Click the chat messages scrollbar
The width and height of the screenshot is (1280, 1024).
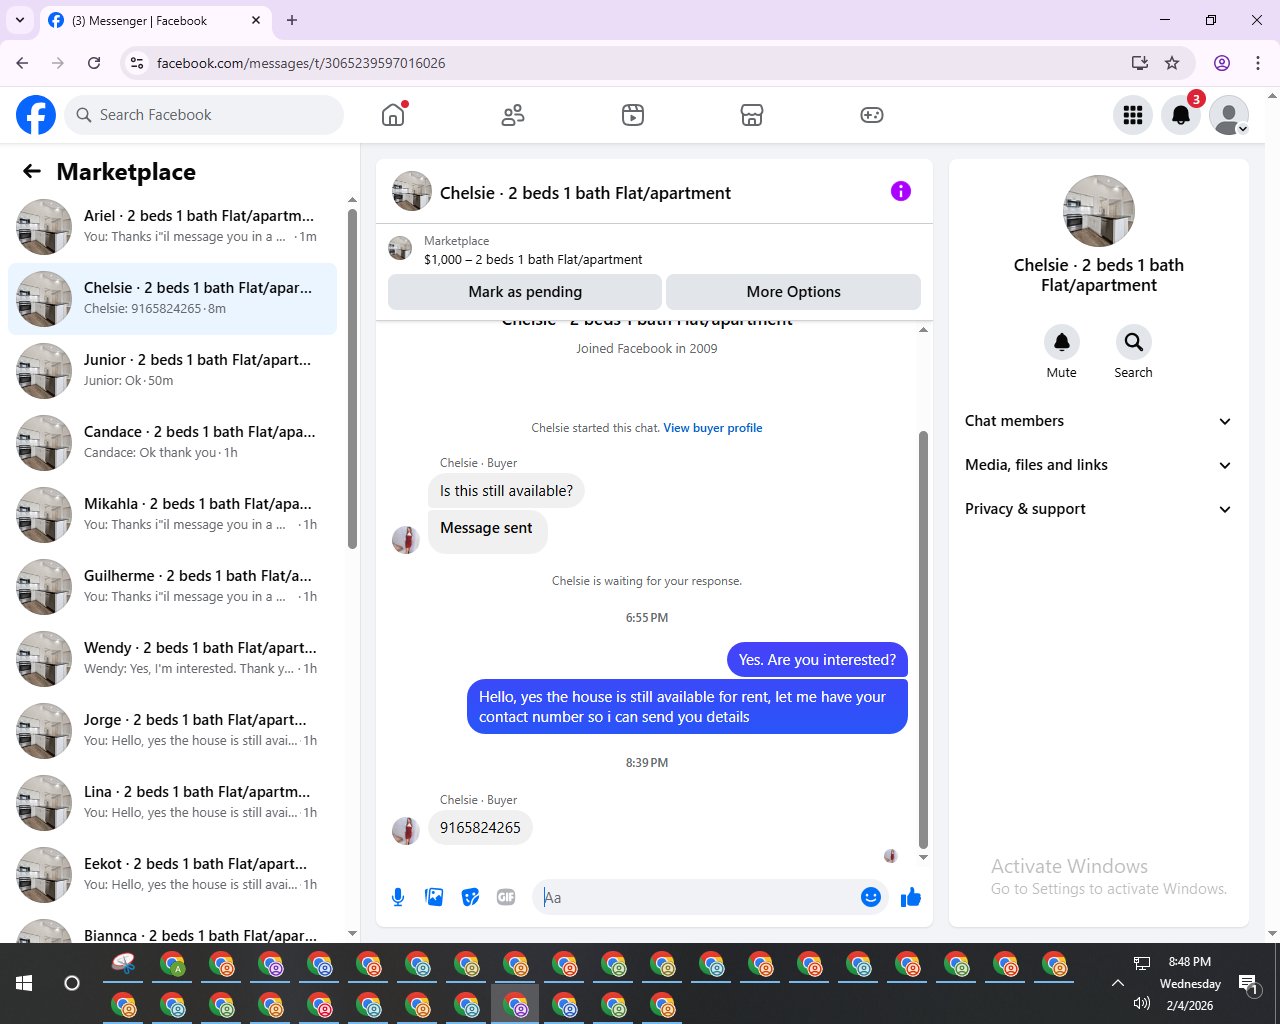[x=923, y=640]
